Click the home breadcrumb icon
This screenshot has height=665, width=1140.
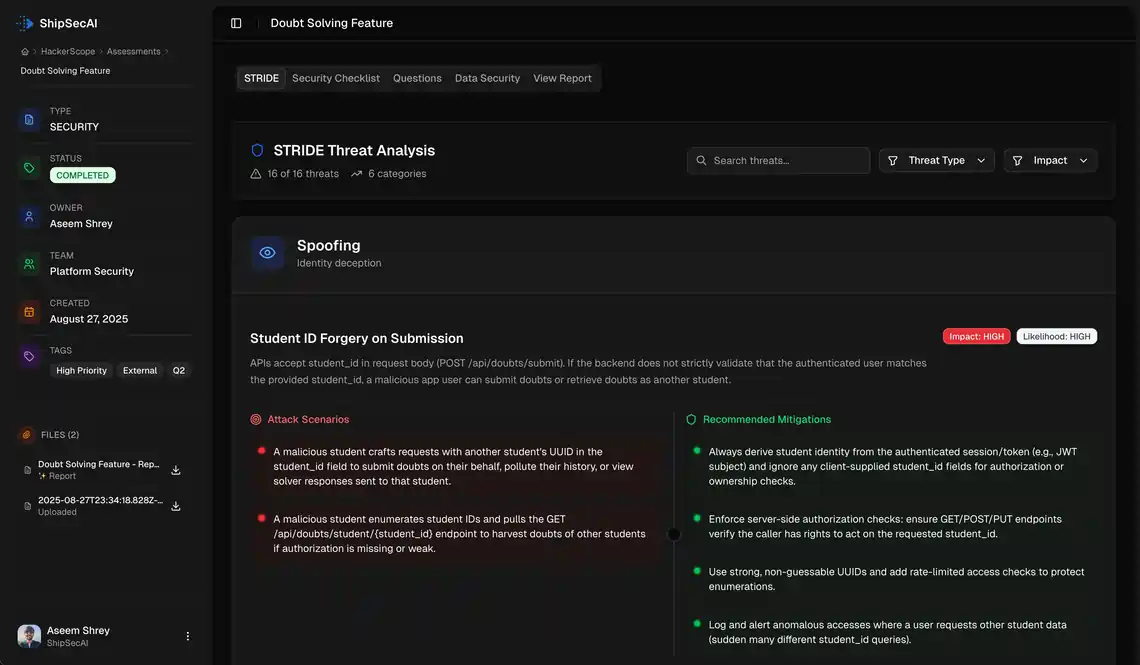coord(25,52)
